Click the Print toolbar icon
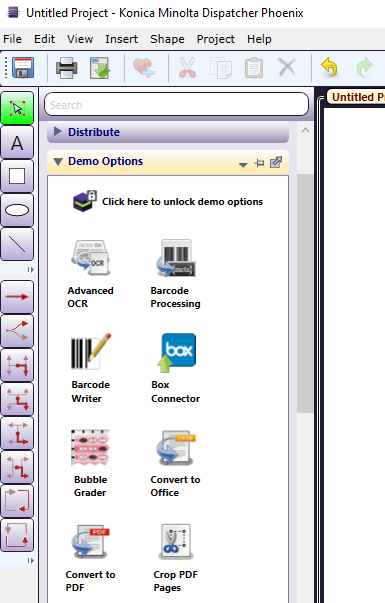This screenshot has width=385, height=603. pyautogui.click(x=67, y=68)
